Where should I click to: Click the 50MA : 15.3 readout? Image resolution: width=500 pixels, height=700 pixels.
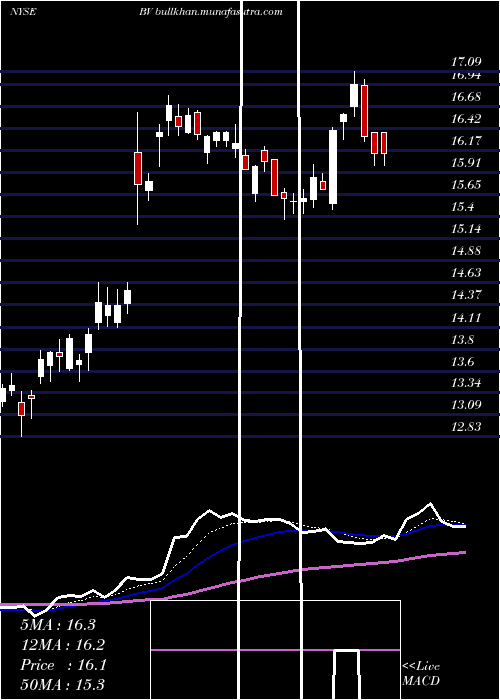coord(62,684)
